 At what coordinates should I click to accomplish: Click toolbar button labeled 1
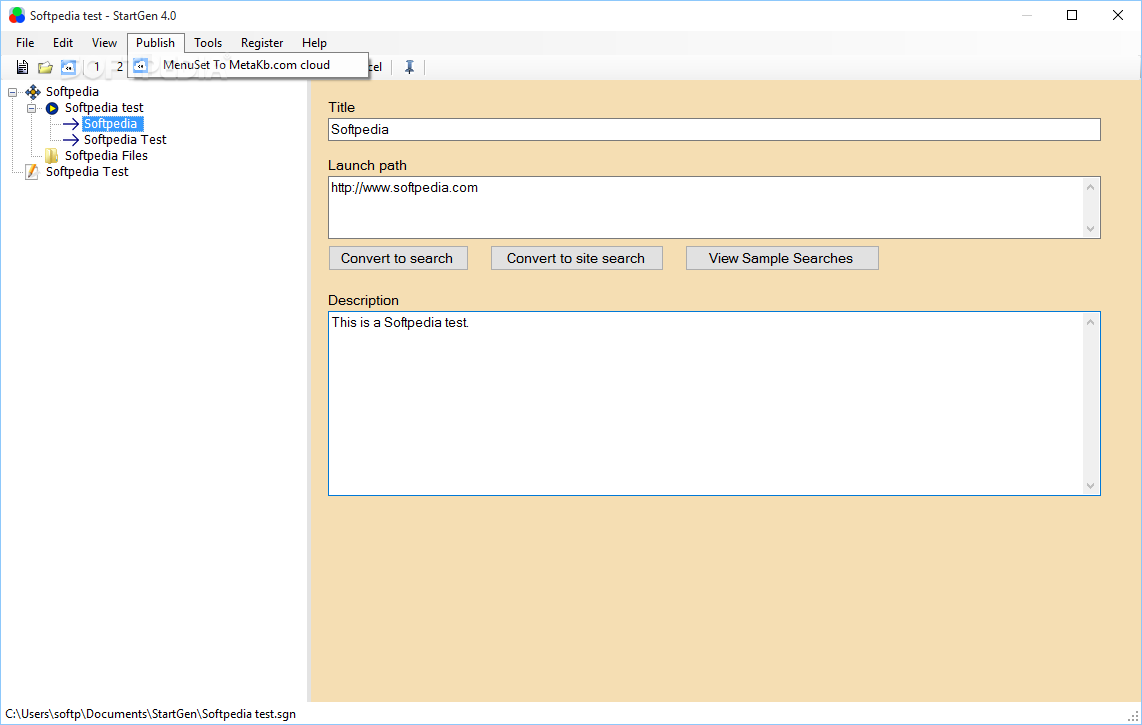click(97, 67)
